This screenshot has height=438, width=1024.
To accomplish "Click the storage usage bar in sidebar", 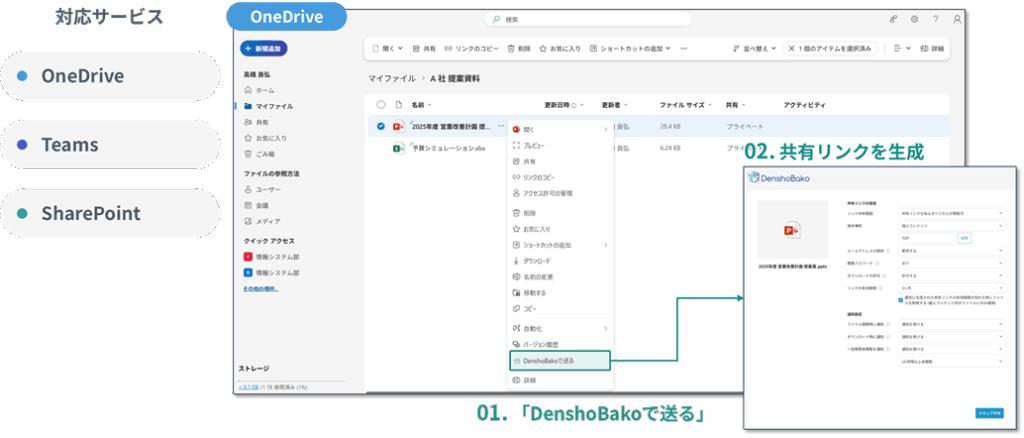I will [291, 382].
